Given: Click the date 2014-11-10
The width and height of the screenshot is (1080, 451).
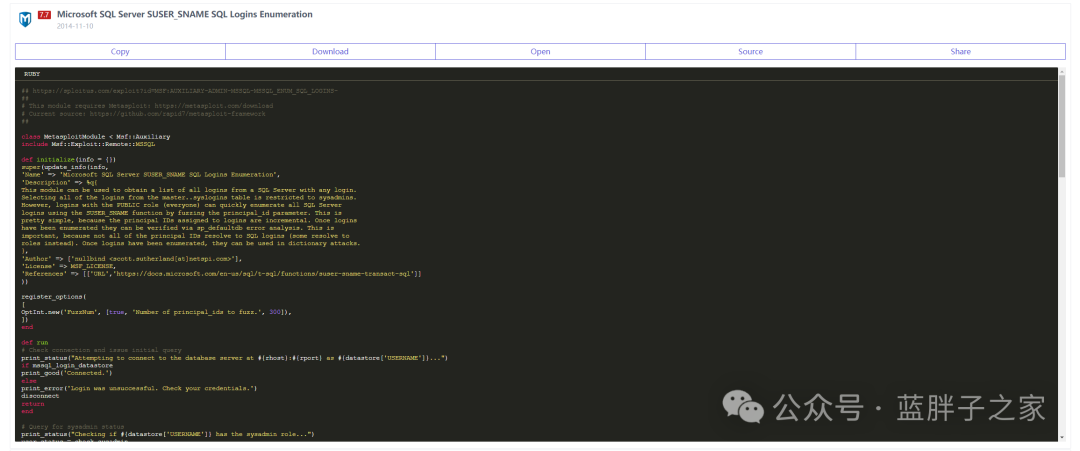Looking at the screenshot, I should pos(75,26).
